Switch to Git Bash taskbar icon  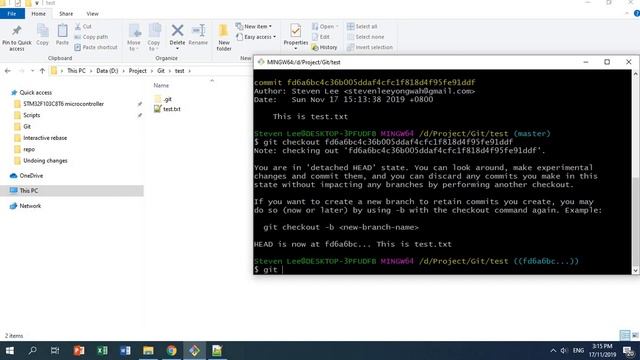[x=194, y=351]
